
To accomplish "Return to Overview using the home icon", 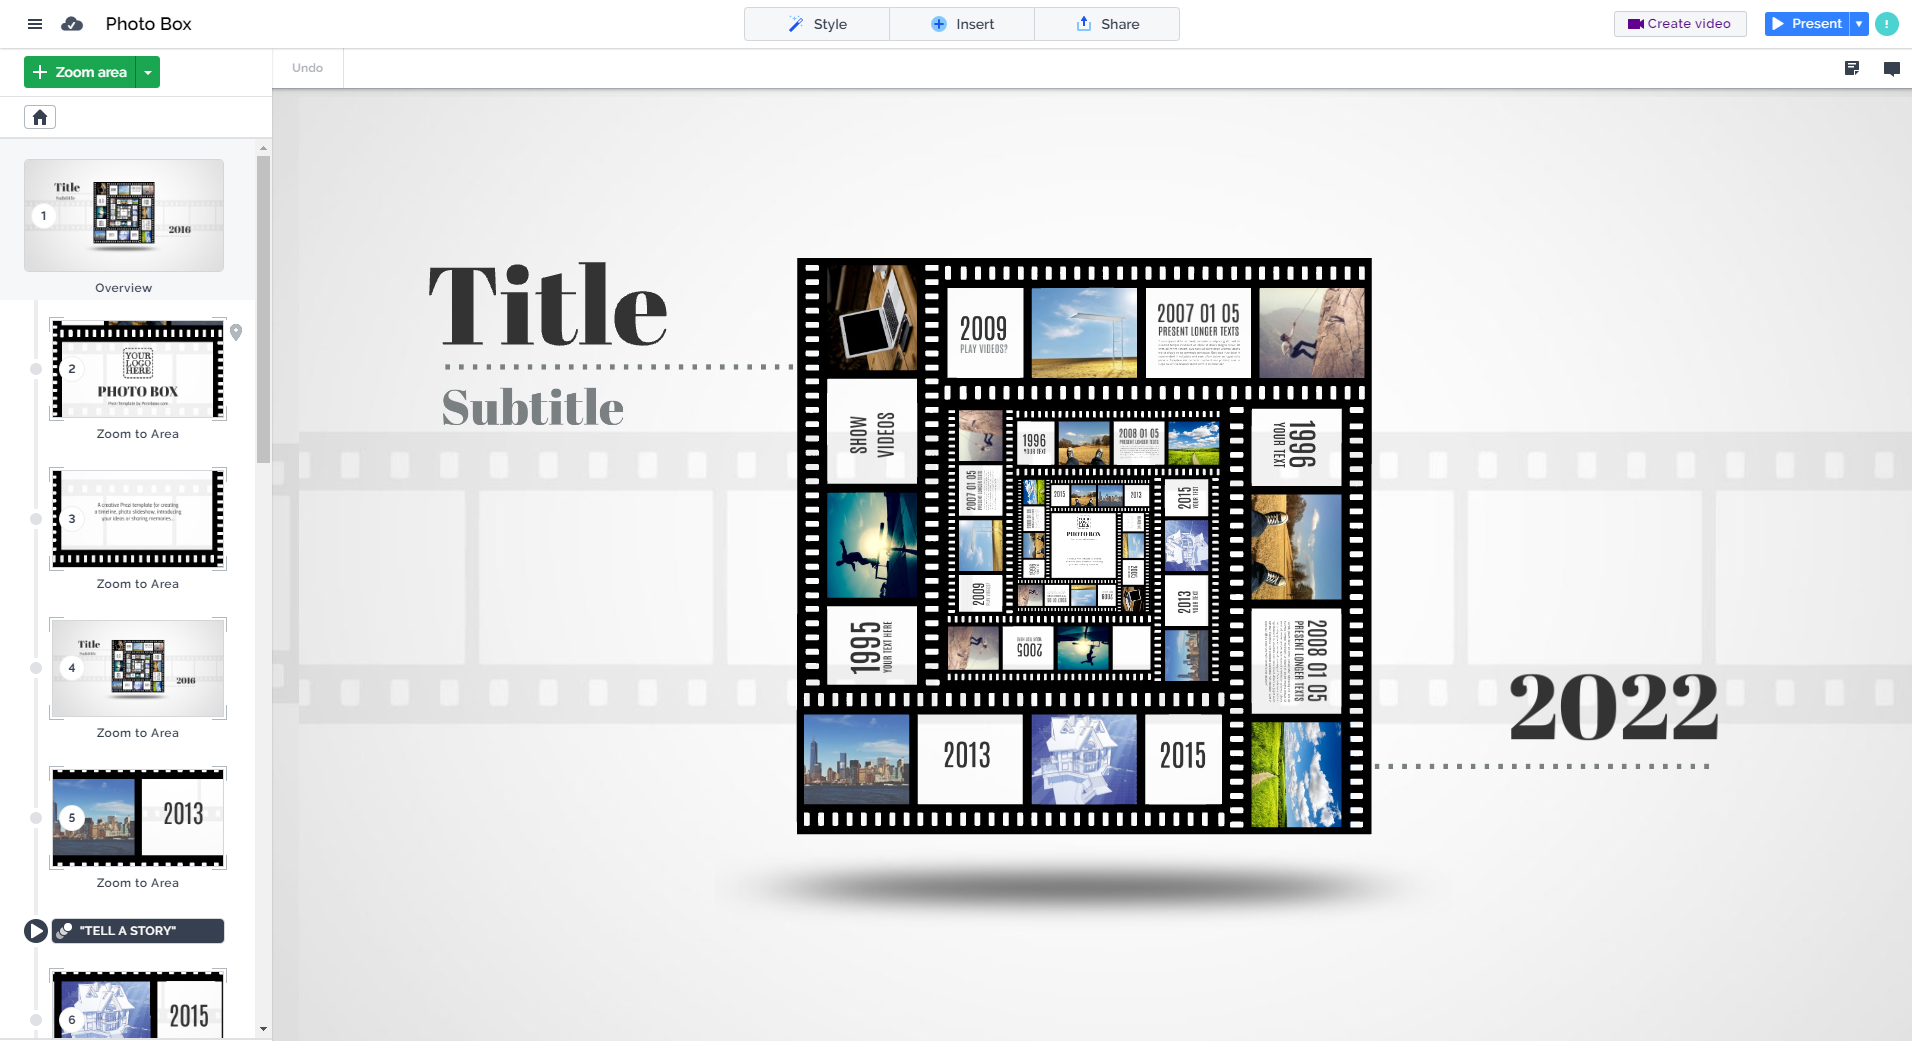I will 39,117.
